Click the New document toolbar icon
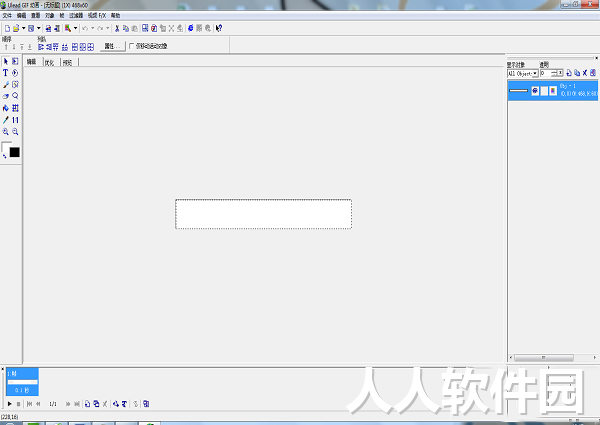 7,28
